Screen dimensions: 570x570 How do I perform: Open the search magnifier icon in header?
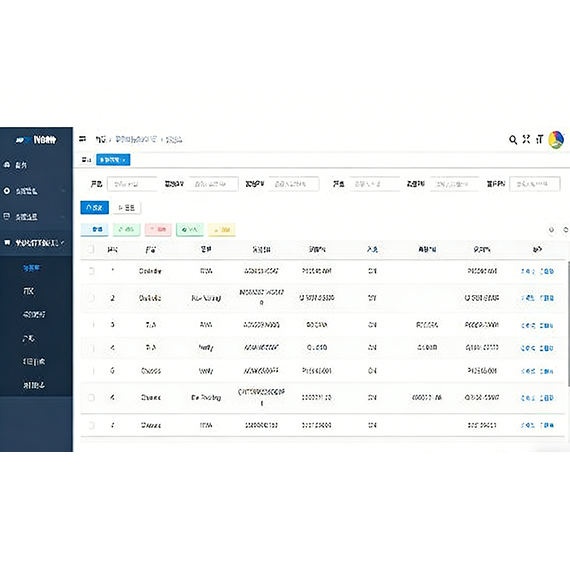pos(513,140)
